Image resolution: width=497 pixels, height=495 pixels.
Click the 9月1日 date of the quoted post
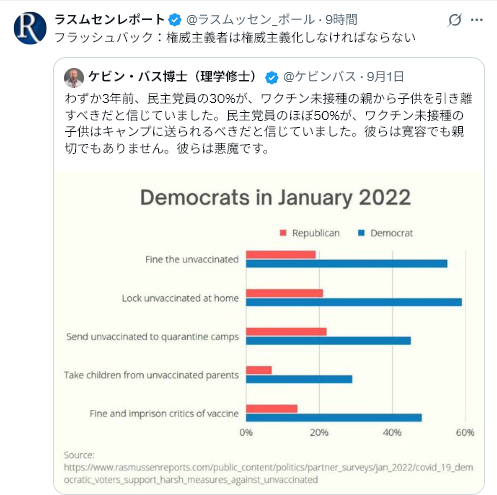(386, 77)
